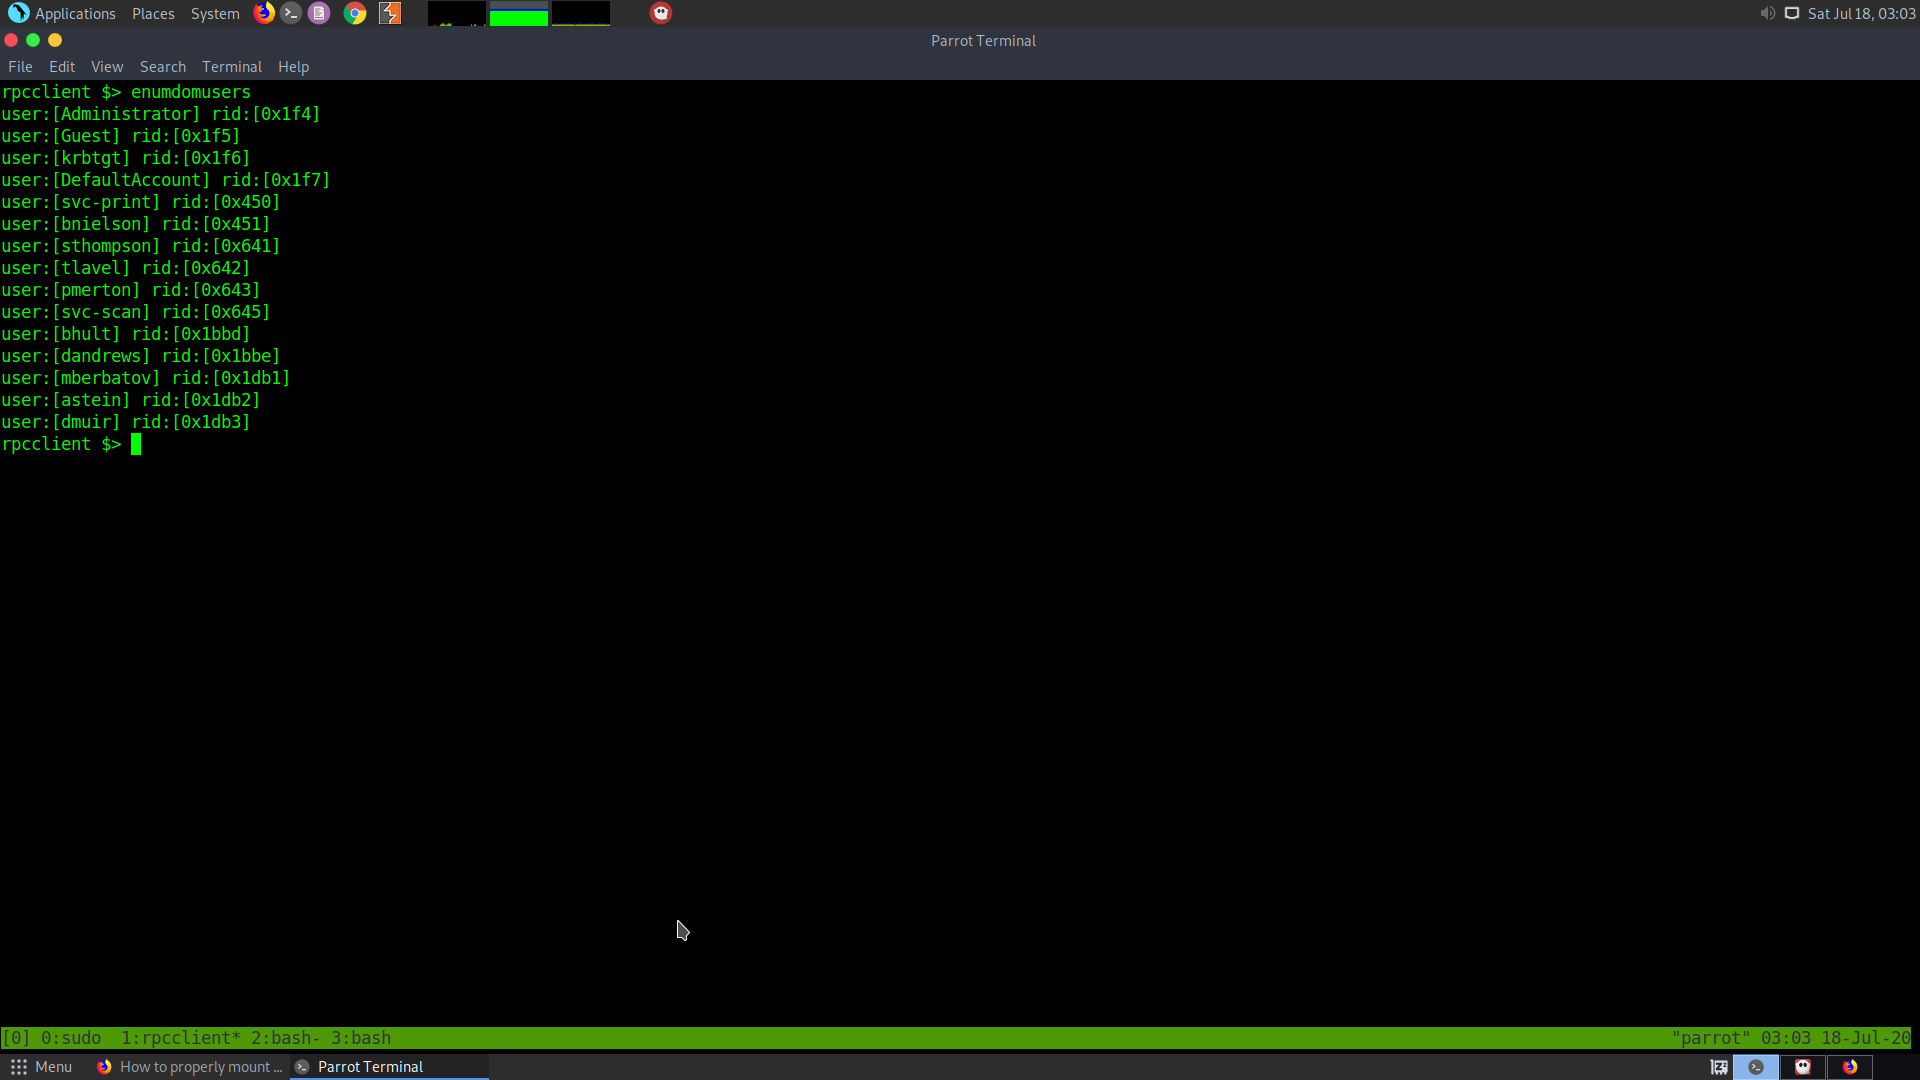
Task: Open the Burp Suite launcher icon
Action: [x=390, y=13]
